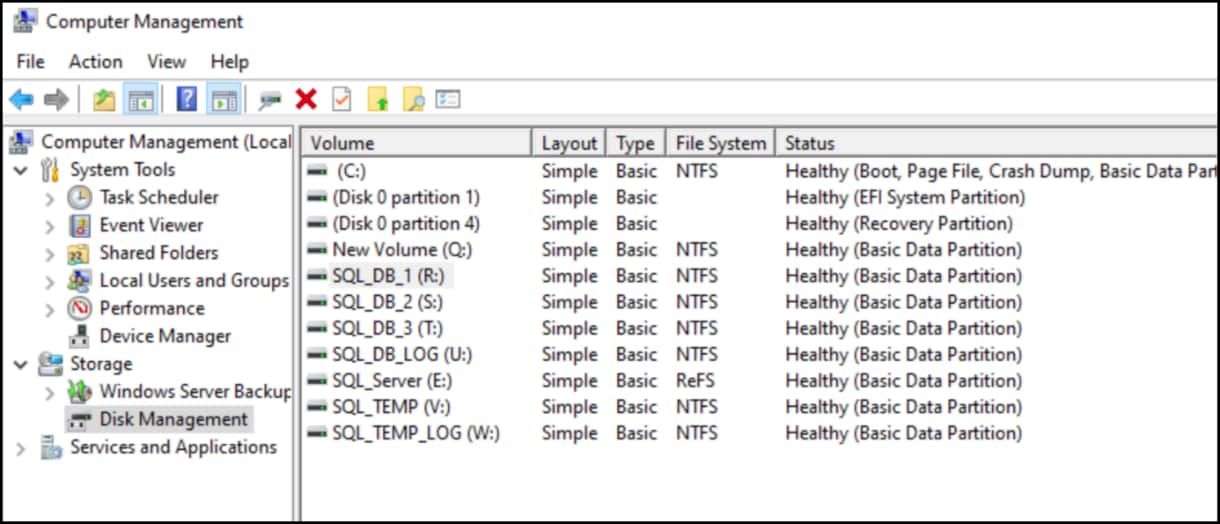Click the Services and Applications label

[173, 447]
